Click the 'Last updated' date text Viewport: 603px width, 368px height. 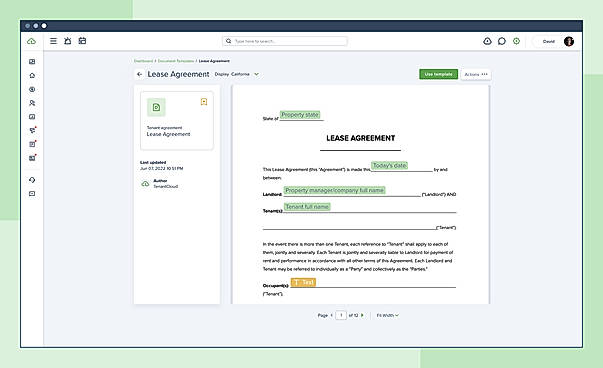(x=162, y=168)
